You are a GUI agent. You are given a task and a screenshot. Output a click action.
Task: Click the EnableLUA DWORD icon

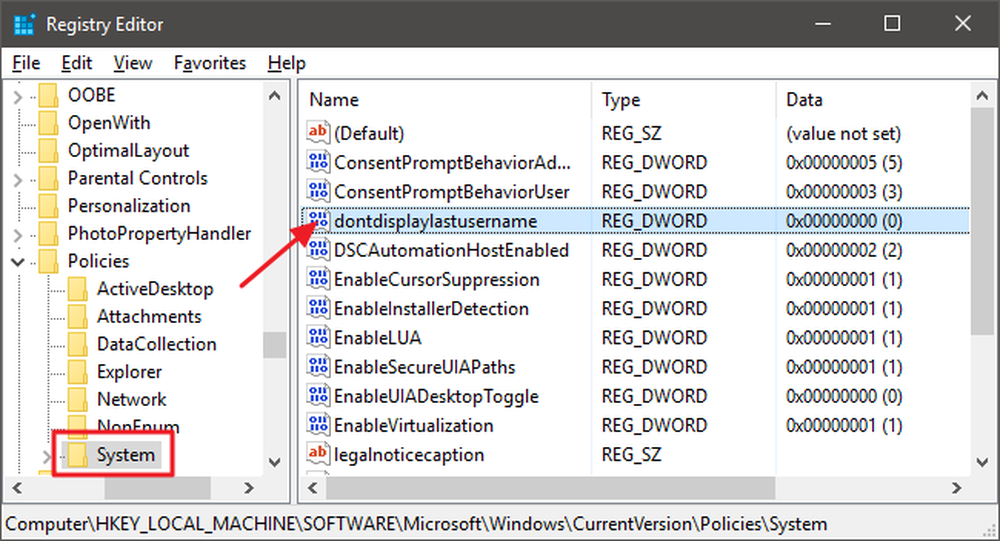(x=318, y=337)
